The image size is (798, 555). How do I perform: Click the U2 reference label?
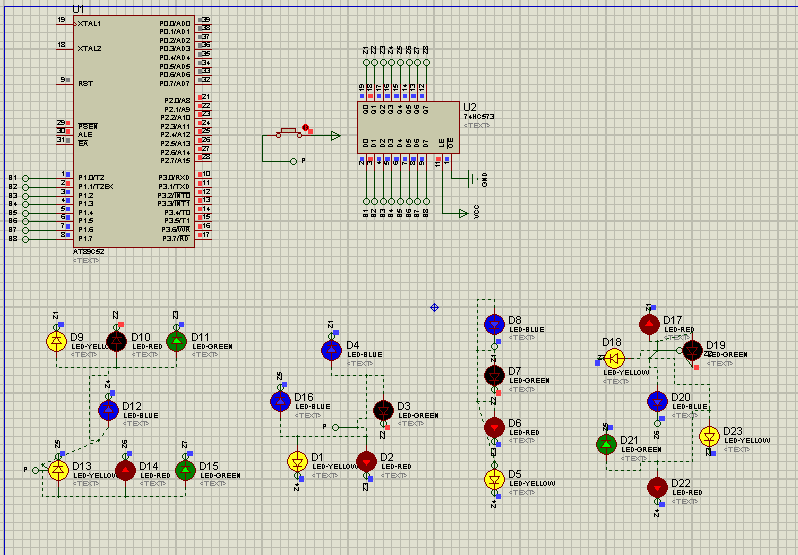tap(470, 107)
